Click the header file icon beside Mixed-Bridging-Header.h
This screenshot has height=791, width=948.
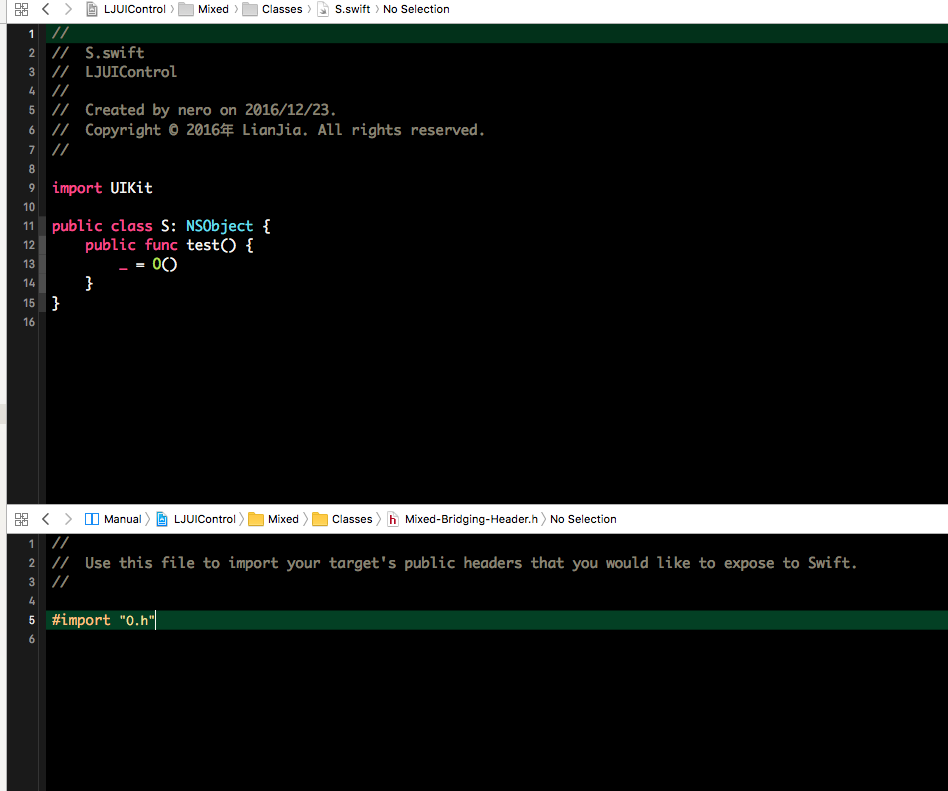[392, 519]
